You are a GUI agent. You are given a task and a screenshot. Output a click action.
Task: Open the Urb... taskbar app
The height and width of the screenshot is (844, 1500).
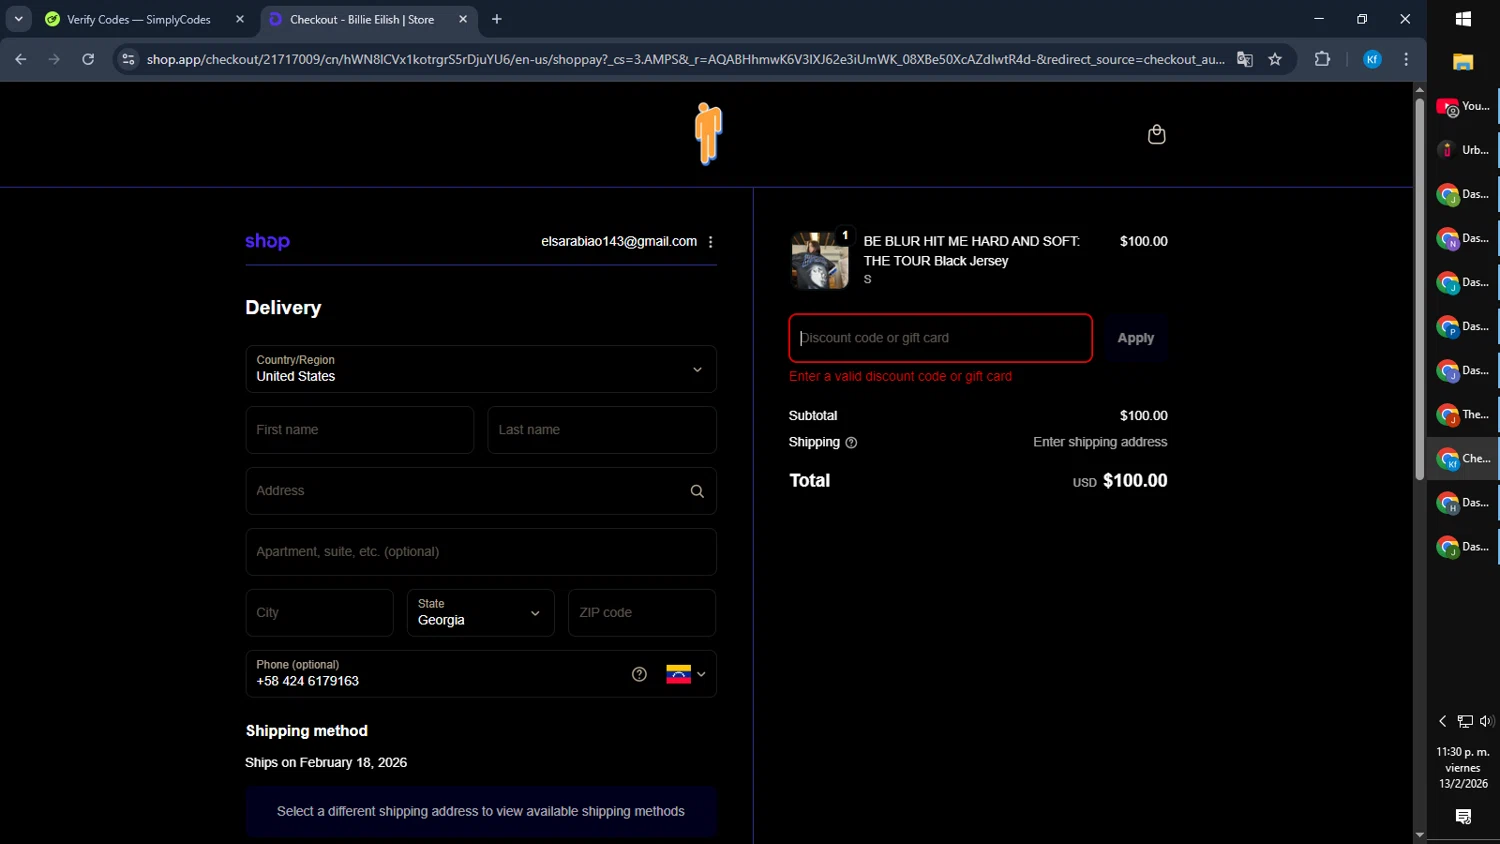(1463, 150)
